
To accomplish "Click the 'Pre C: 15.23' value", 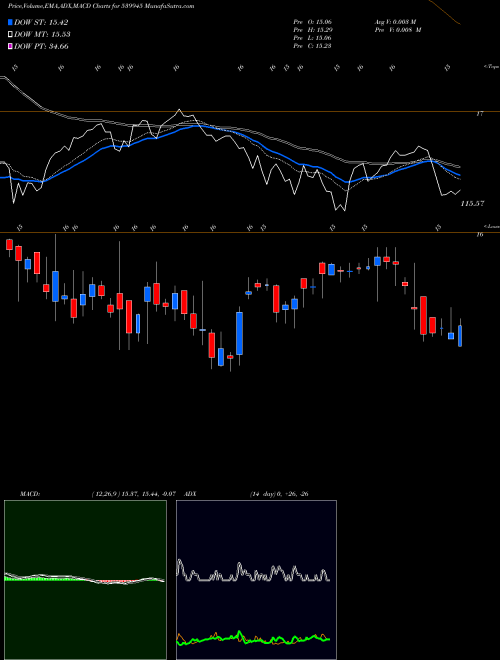I will click(x=312, y=46).
